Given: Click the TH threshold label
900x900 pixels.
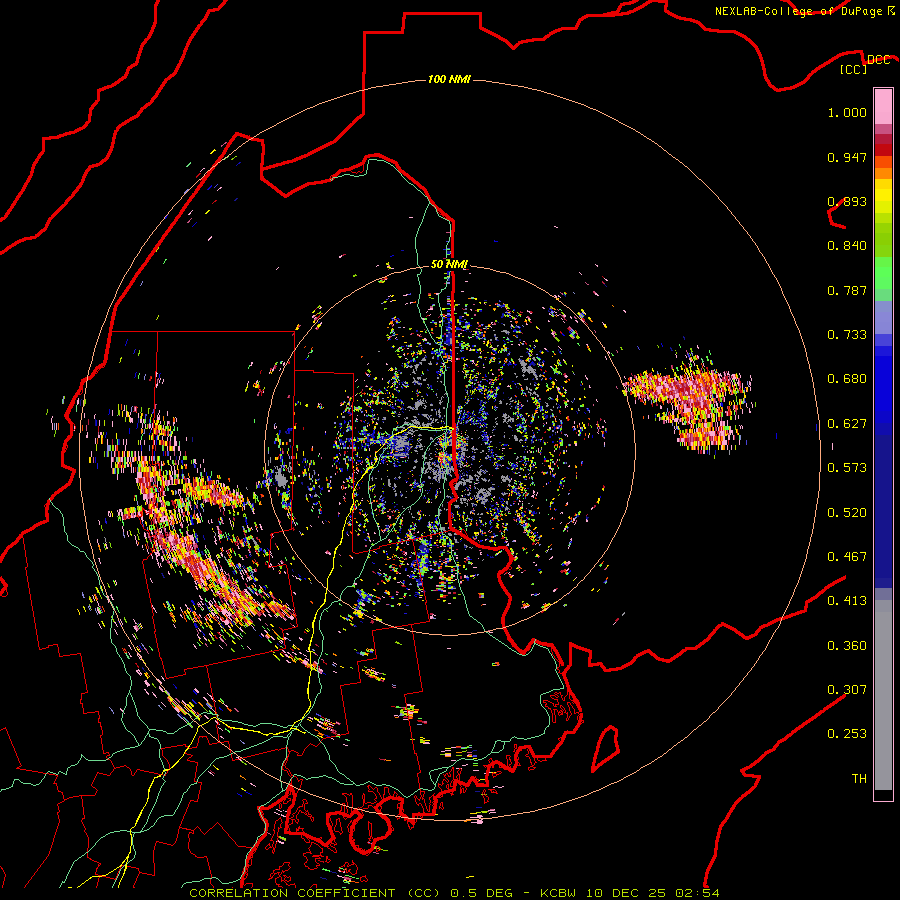Looking at the screenshot, I should [859, 779].
